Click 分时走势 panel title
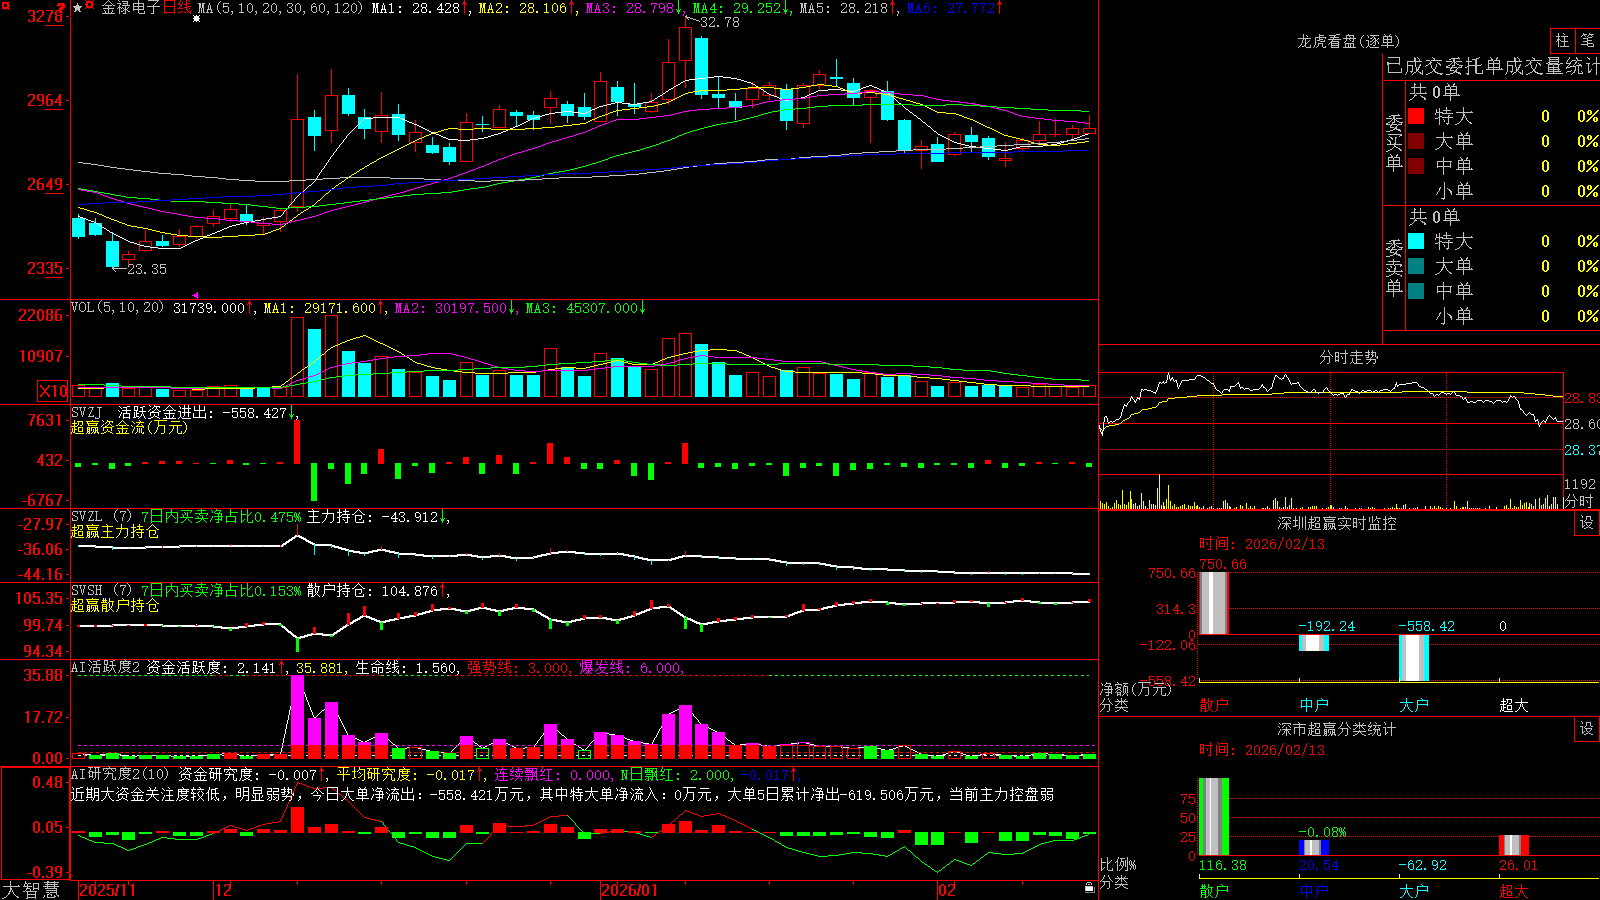Viewport: 1600px width, 900px height. click(1349, 357)
